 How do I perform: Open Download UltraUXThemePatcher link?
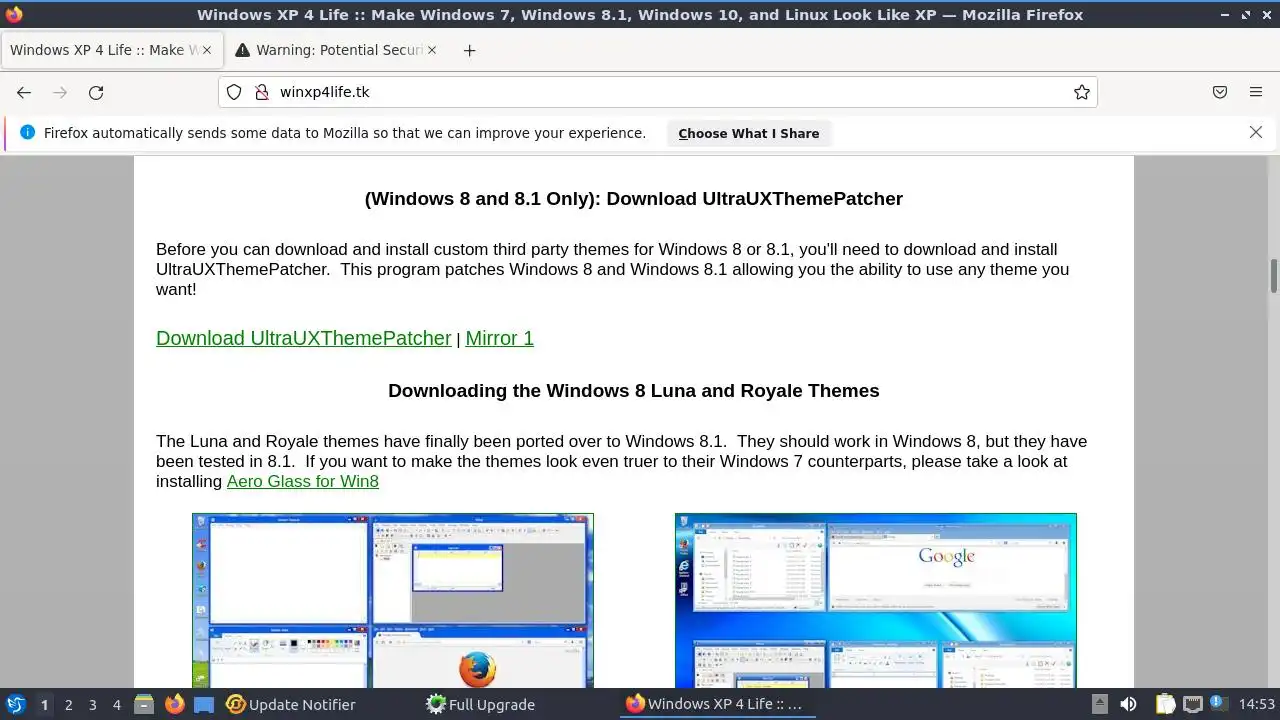coord(304,338)
